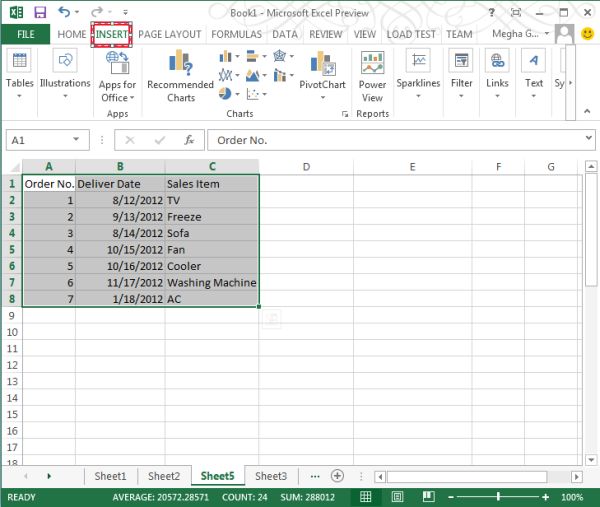Select row 9 header
This screenshot has width=600, height=507.
(11, 316)
